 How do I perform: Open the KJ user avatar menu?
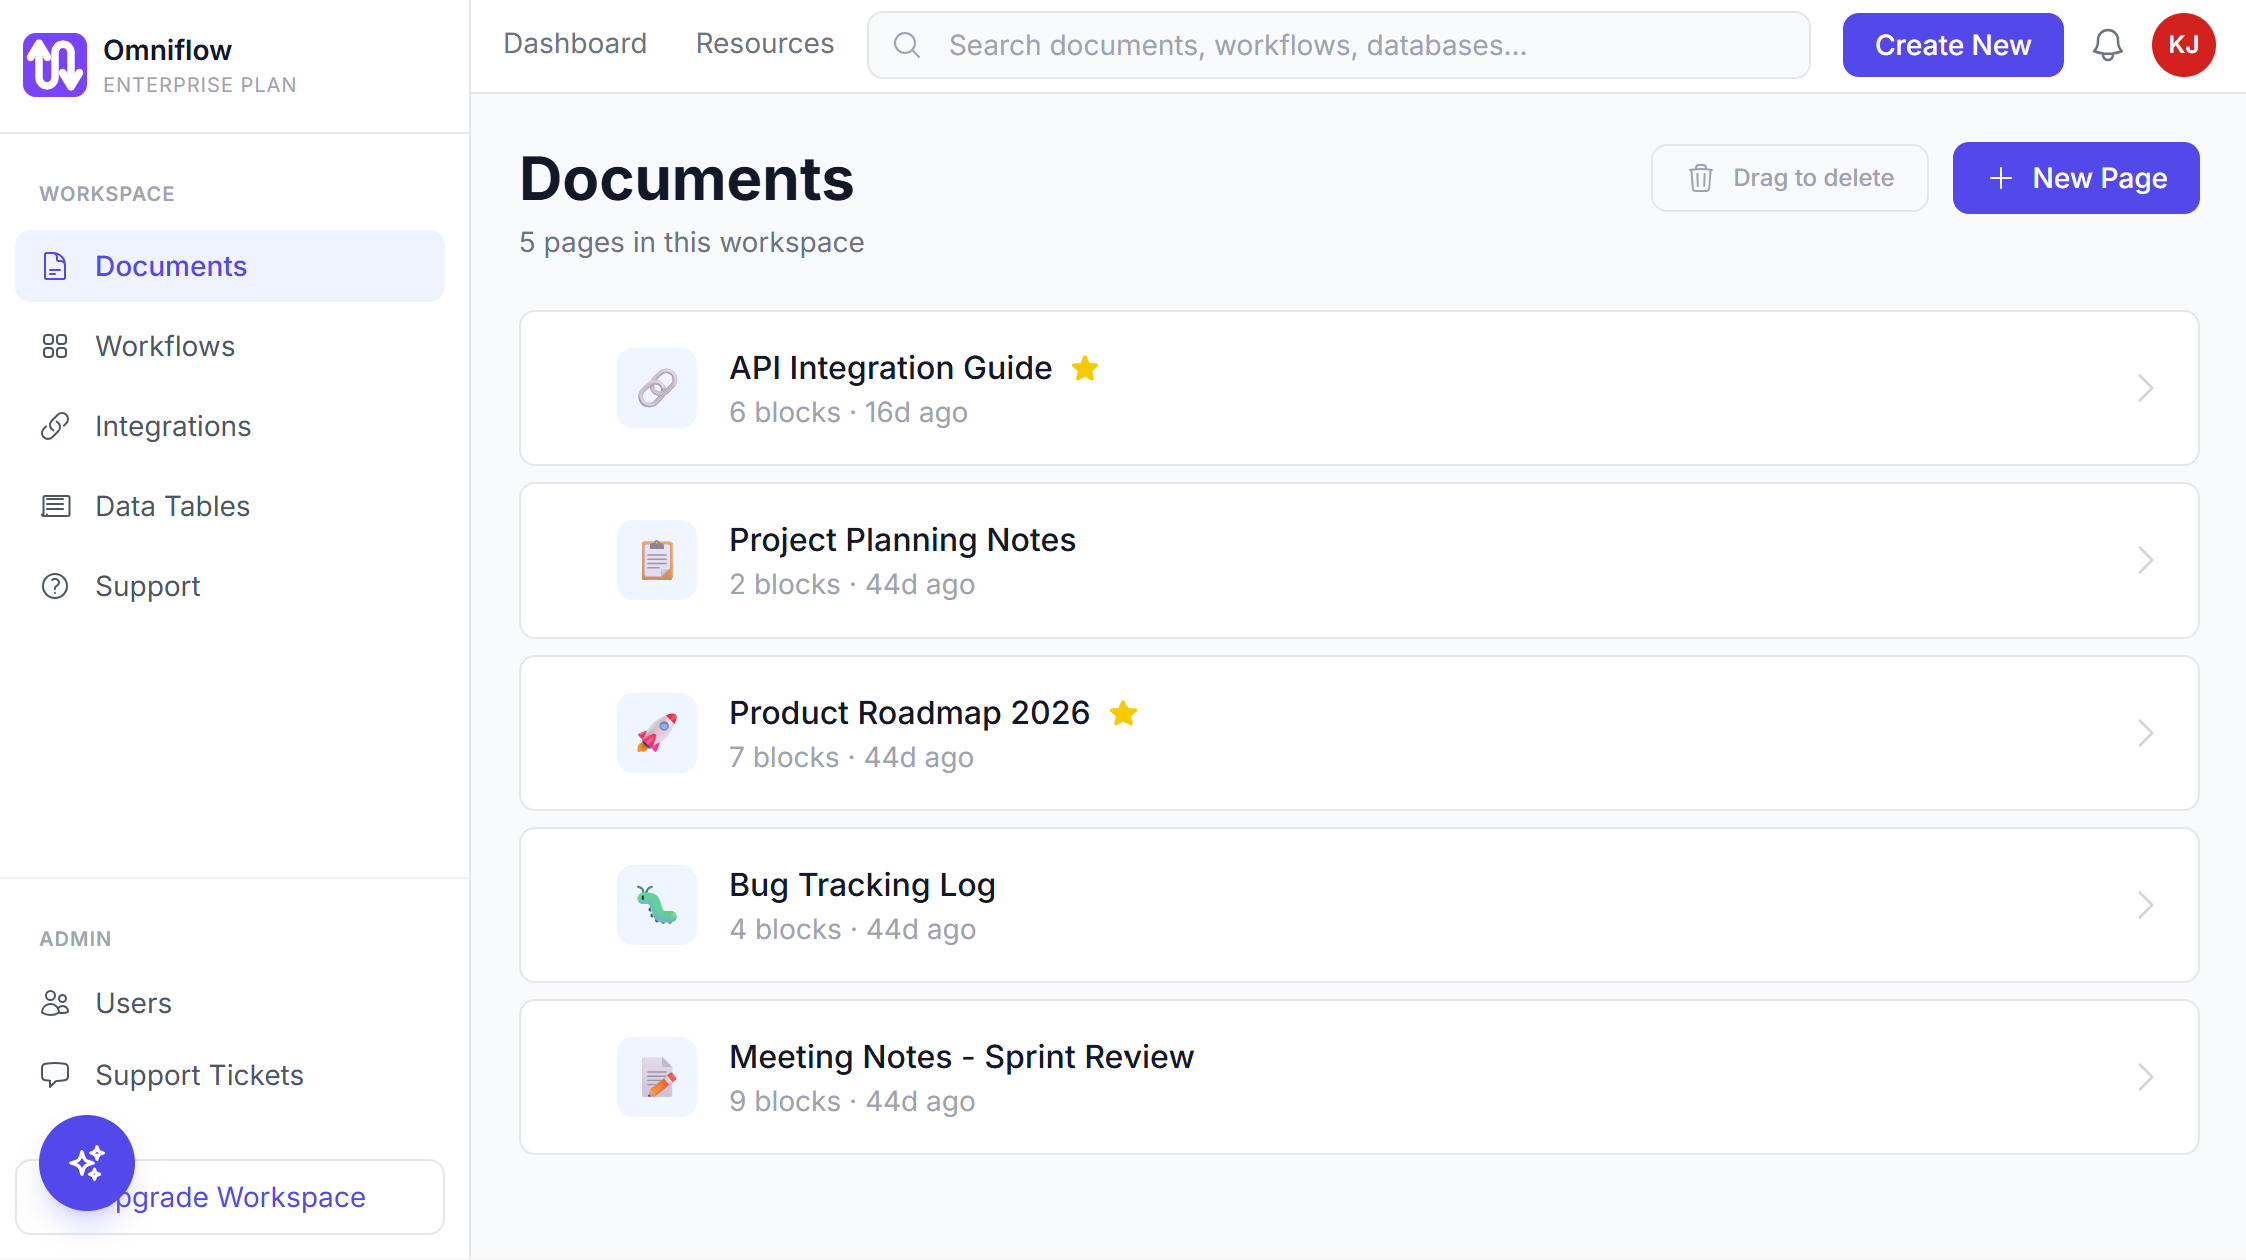coord(2184,45)
